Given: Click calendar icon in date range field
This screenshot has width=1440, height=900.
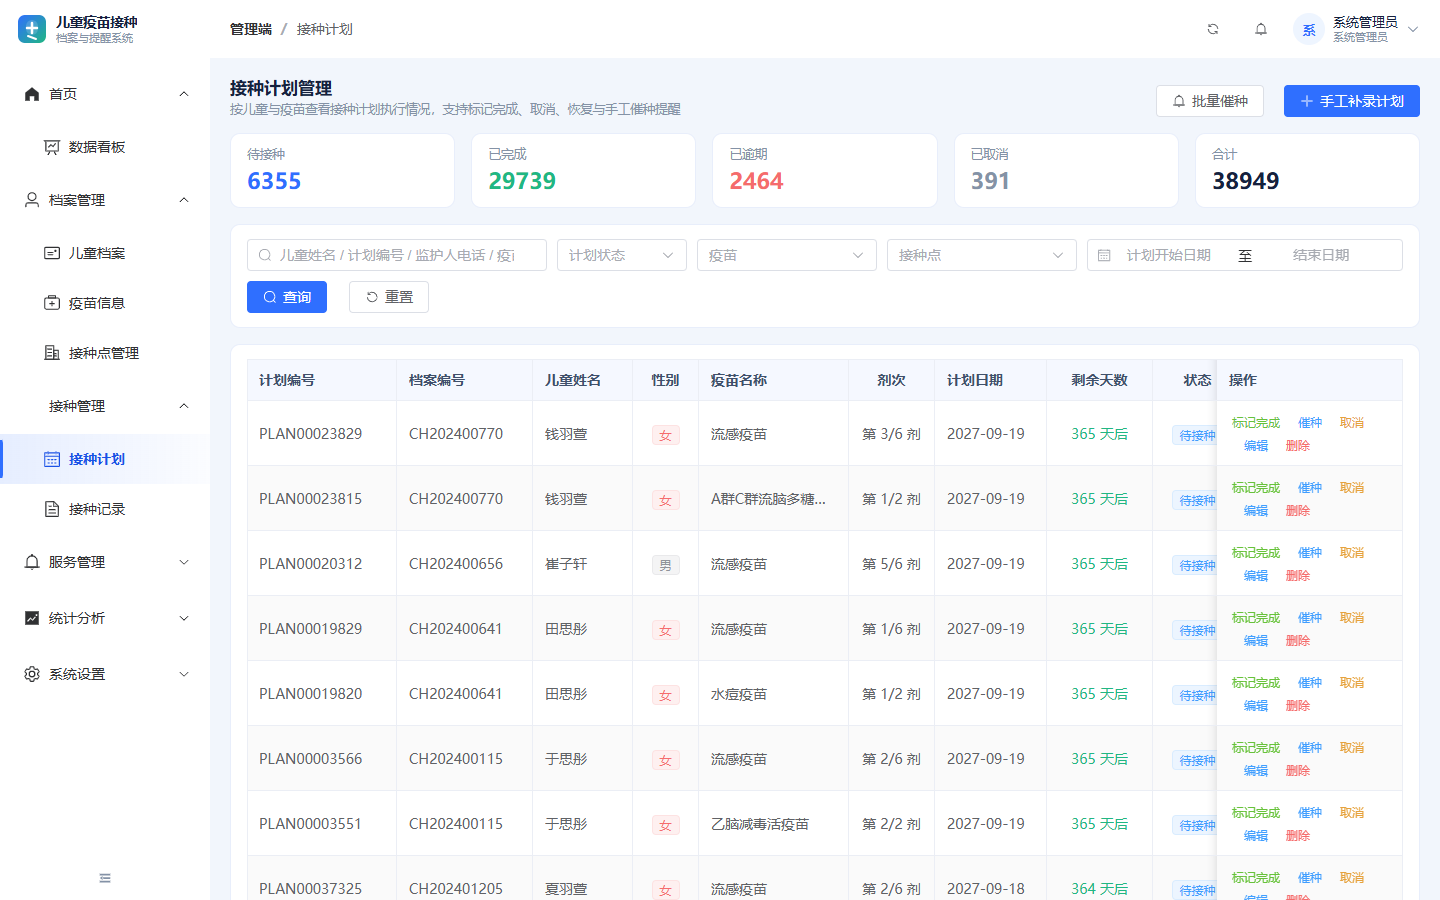Looking at the screenshot, I should pyautogui.click(x=1104, y=255).
